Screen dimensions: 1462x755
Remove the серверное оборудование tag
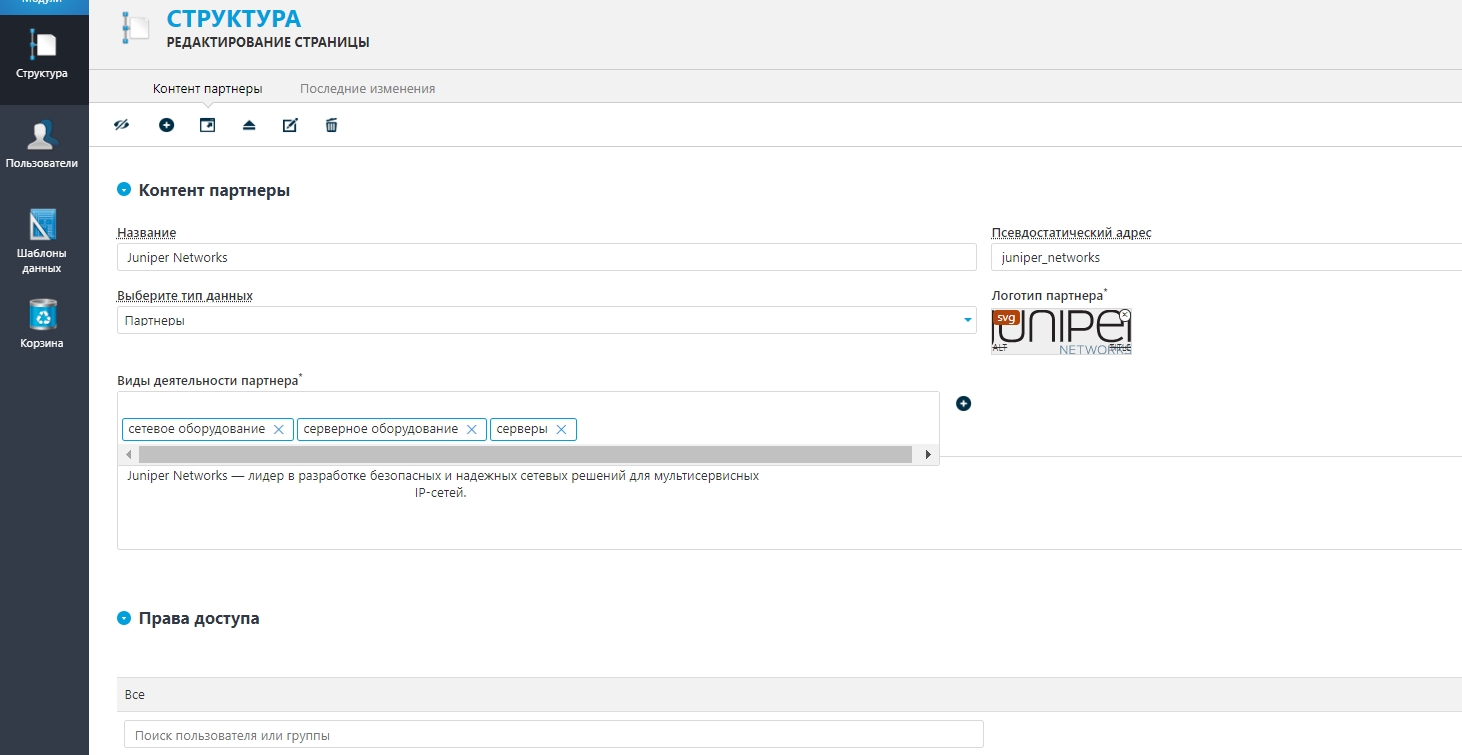[x=472, y=429]
